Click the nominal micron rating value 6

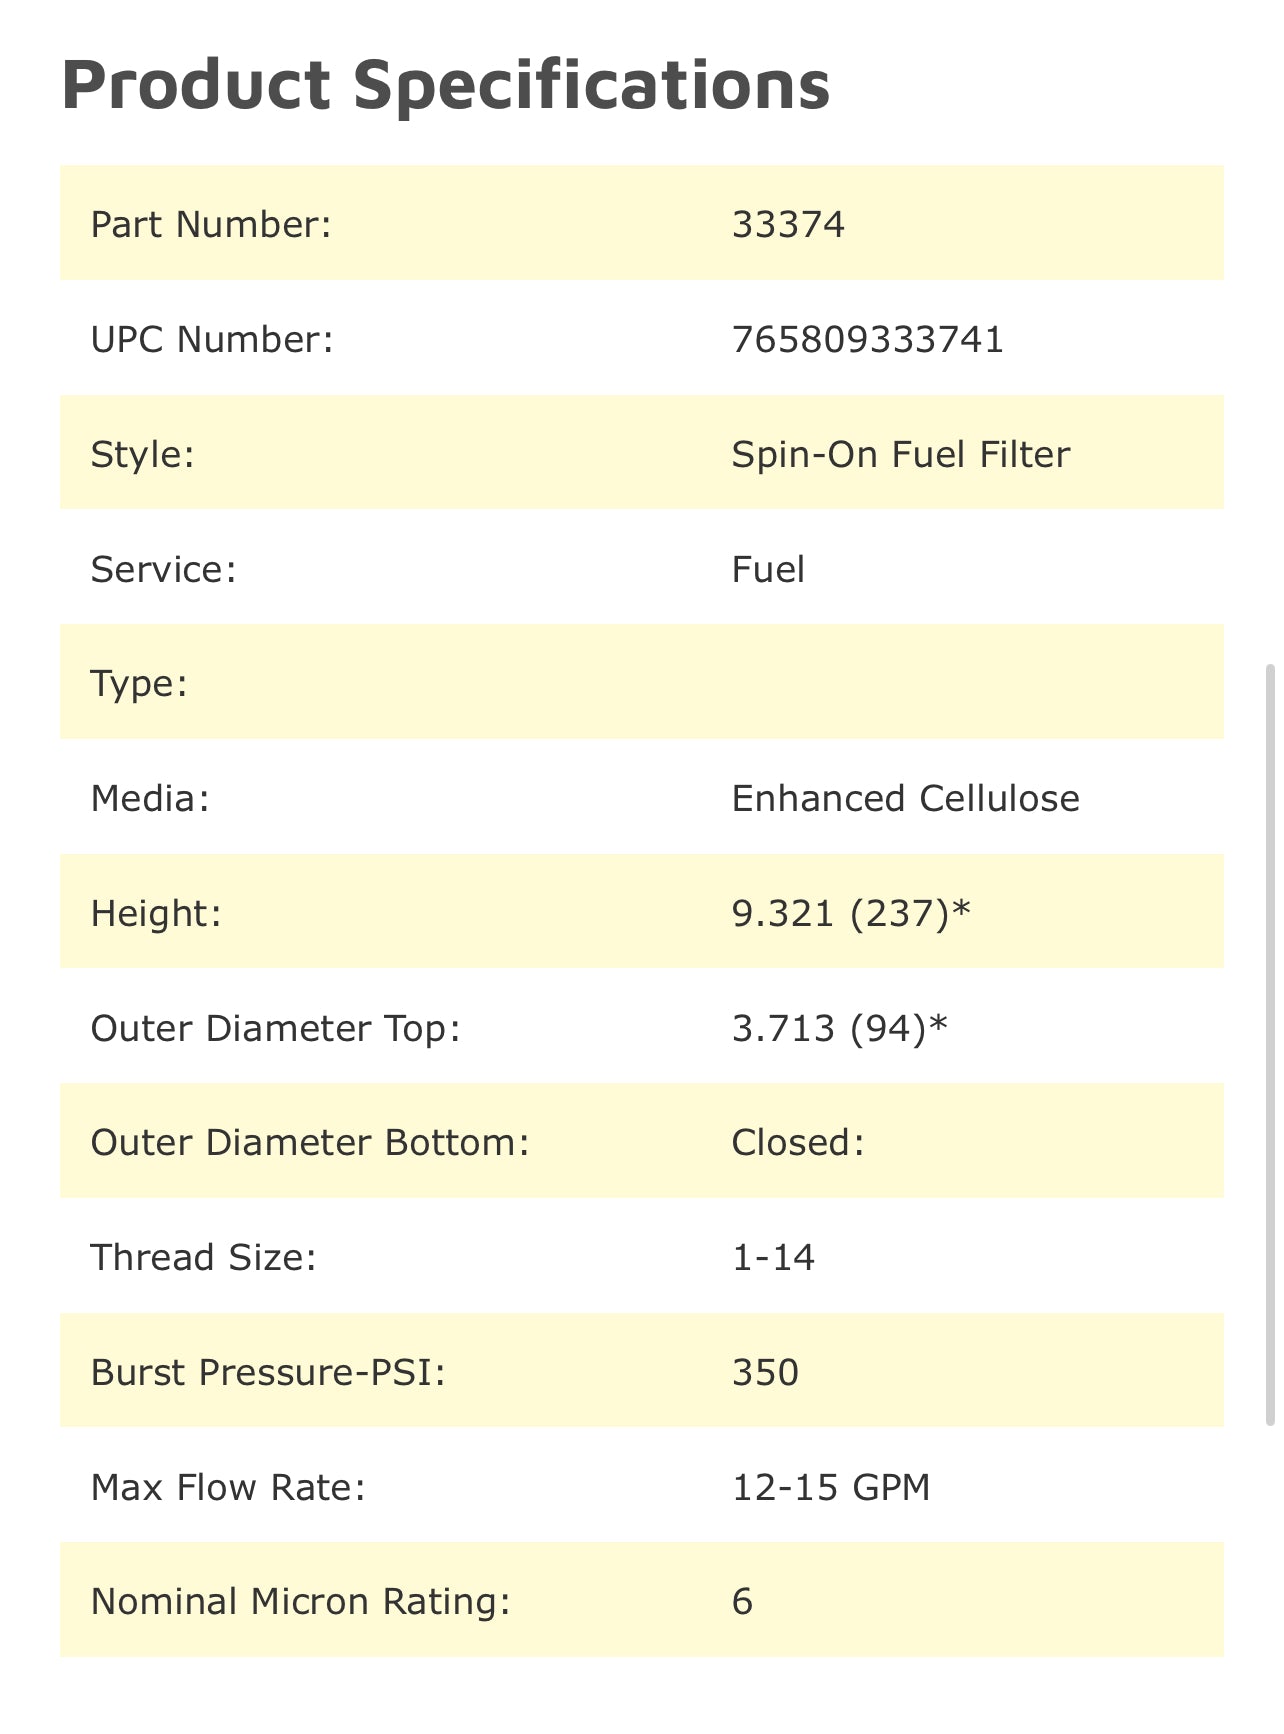tap(742, 1601)
